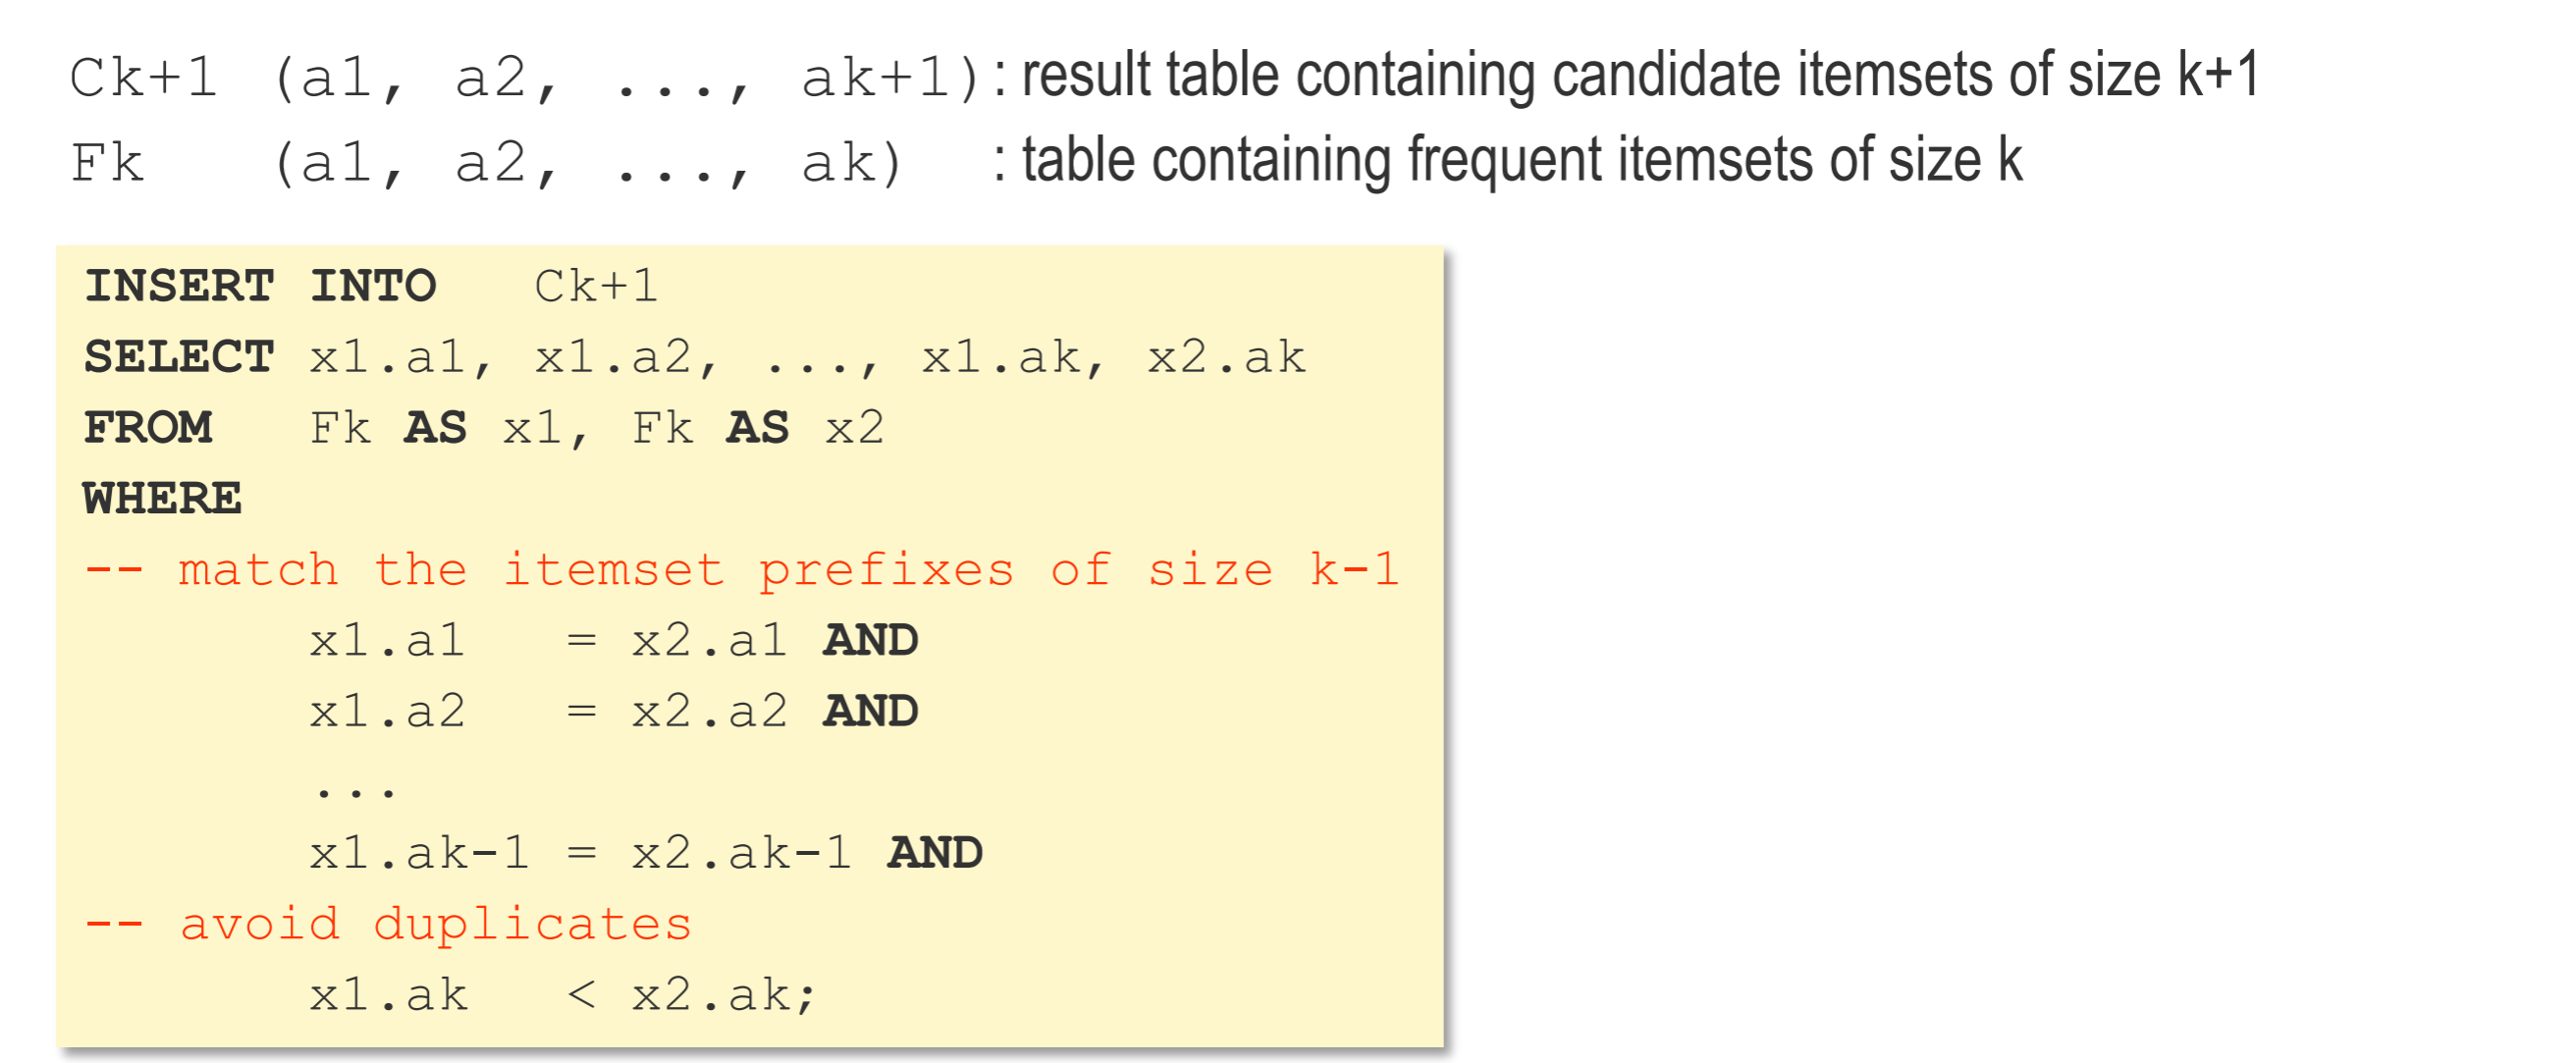2576x1063 pixels.
Task: Click the 'Fk' heading at top left
Action: (107, 162)
